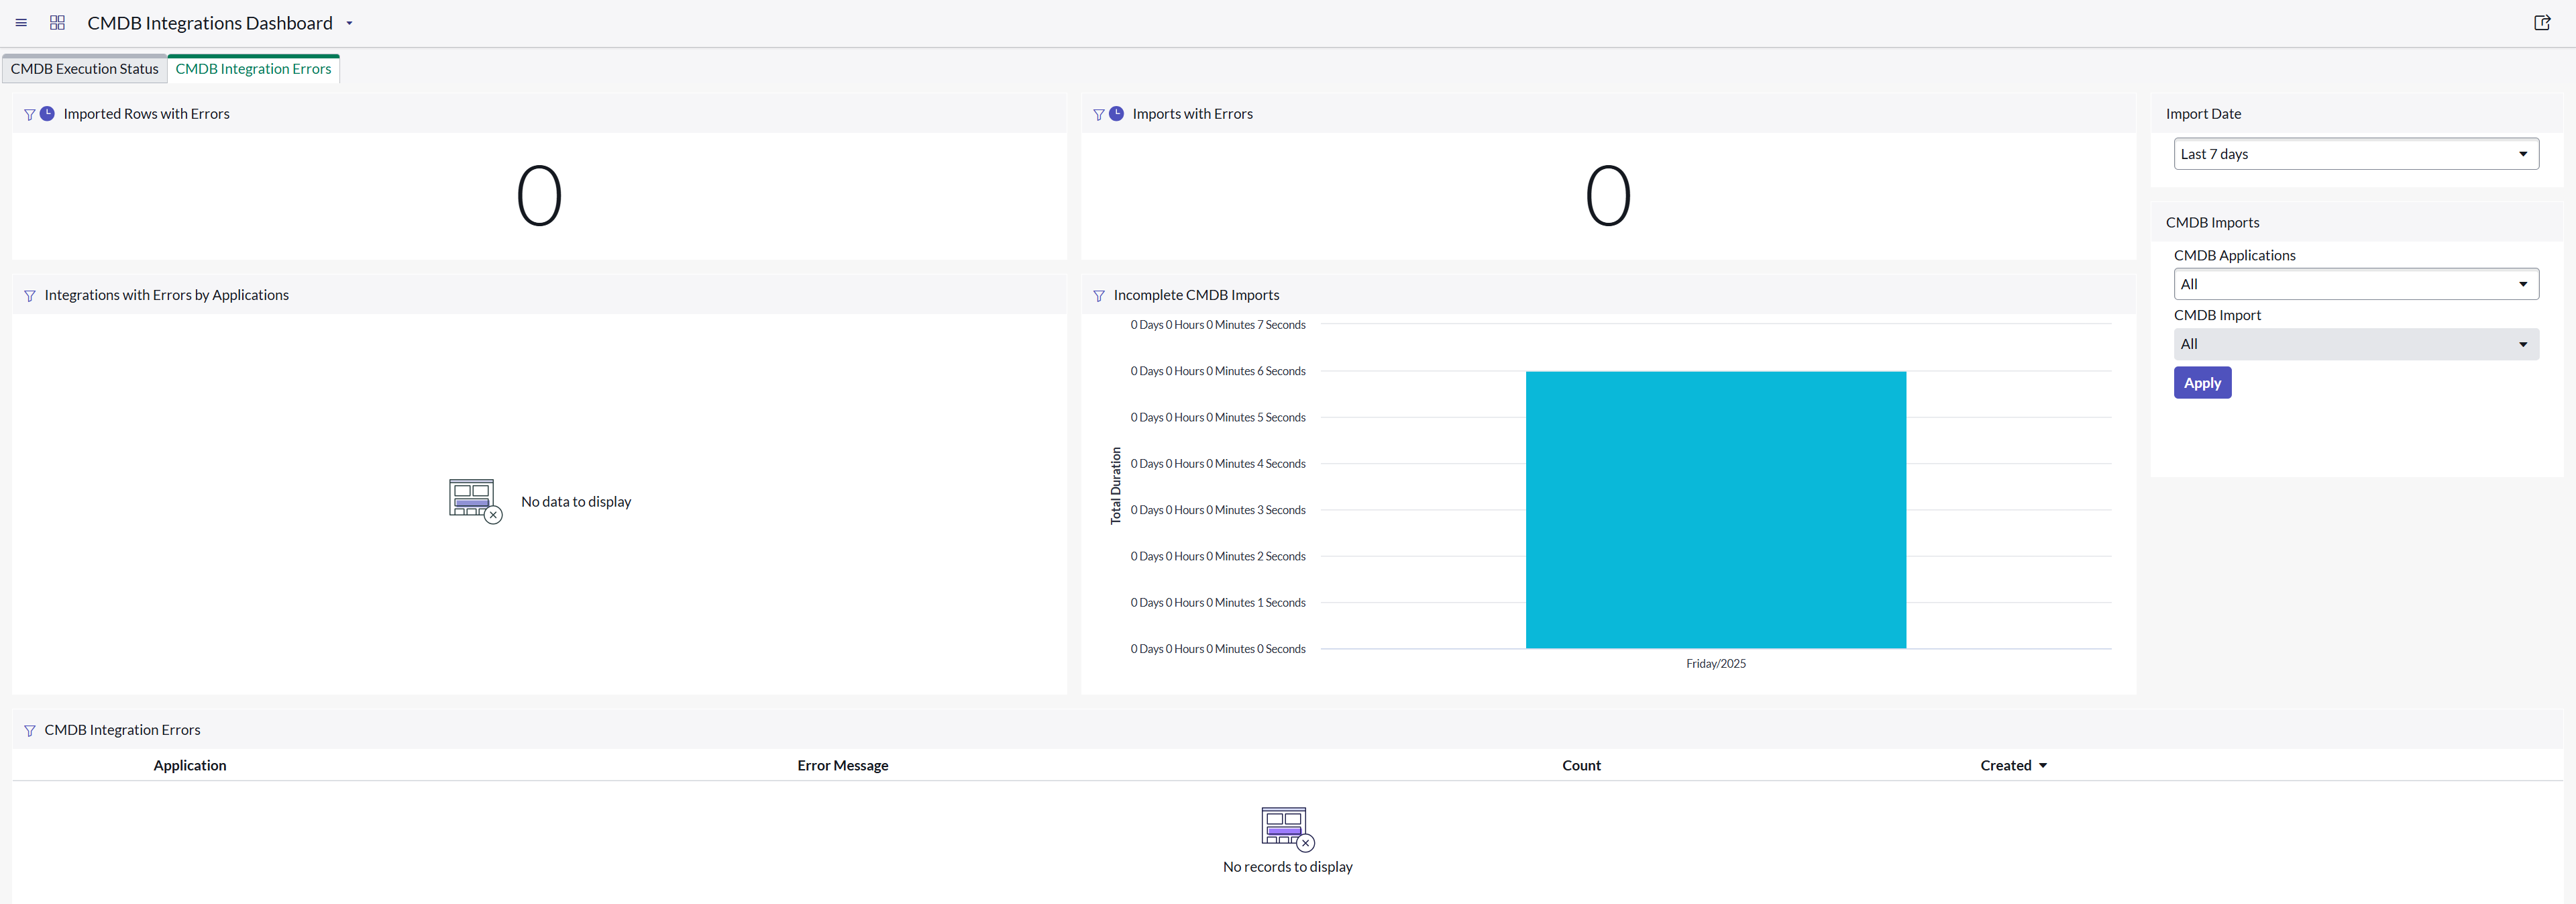This screenshot has width=2576, height=904.
Task: Click filter icon on Integrations with Errors by Applications
Action: (30, 296)
